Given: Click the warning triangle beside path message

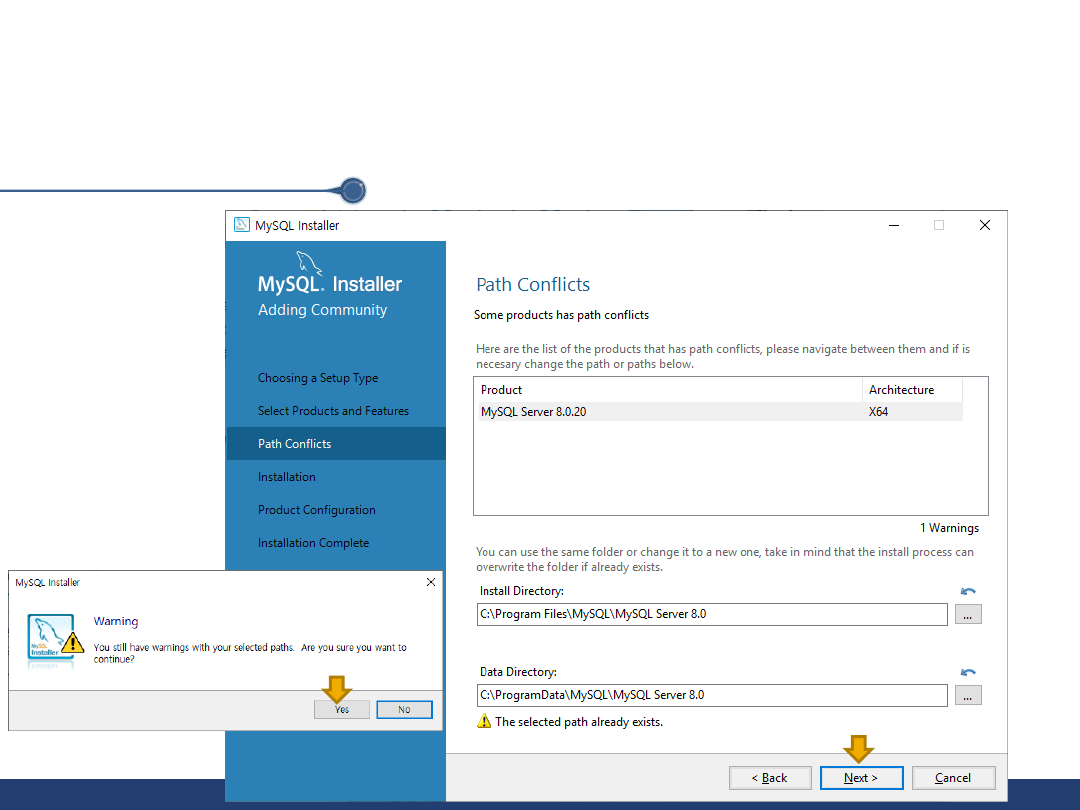Looking at the screenshot, I should (x=484, y=721).
